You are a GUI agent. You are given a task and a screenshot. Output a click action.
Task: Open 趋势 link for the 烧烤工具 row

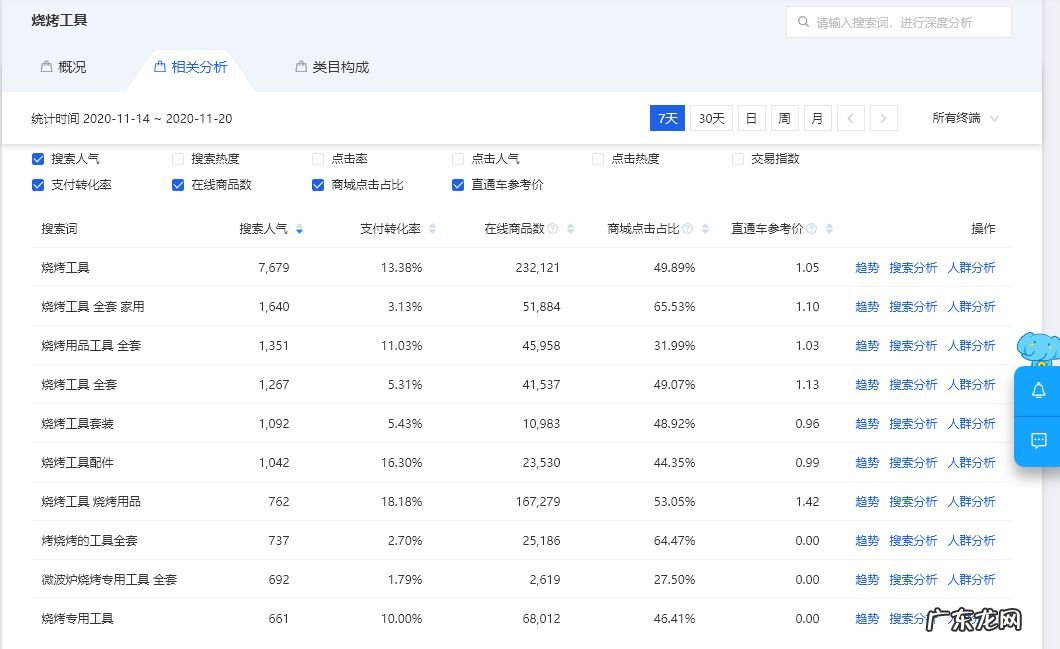[866, 266]
